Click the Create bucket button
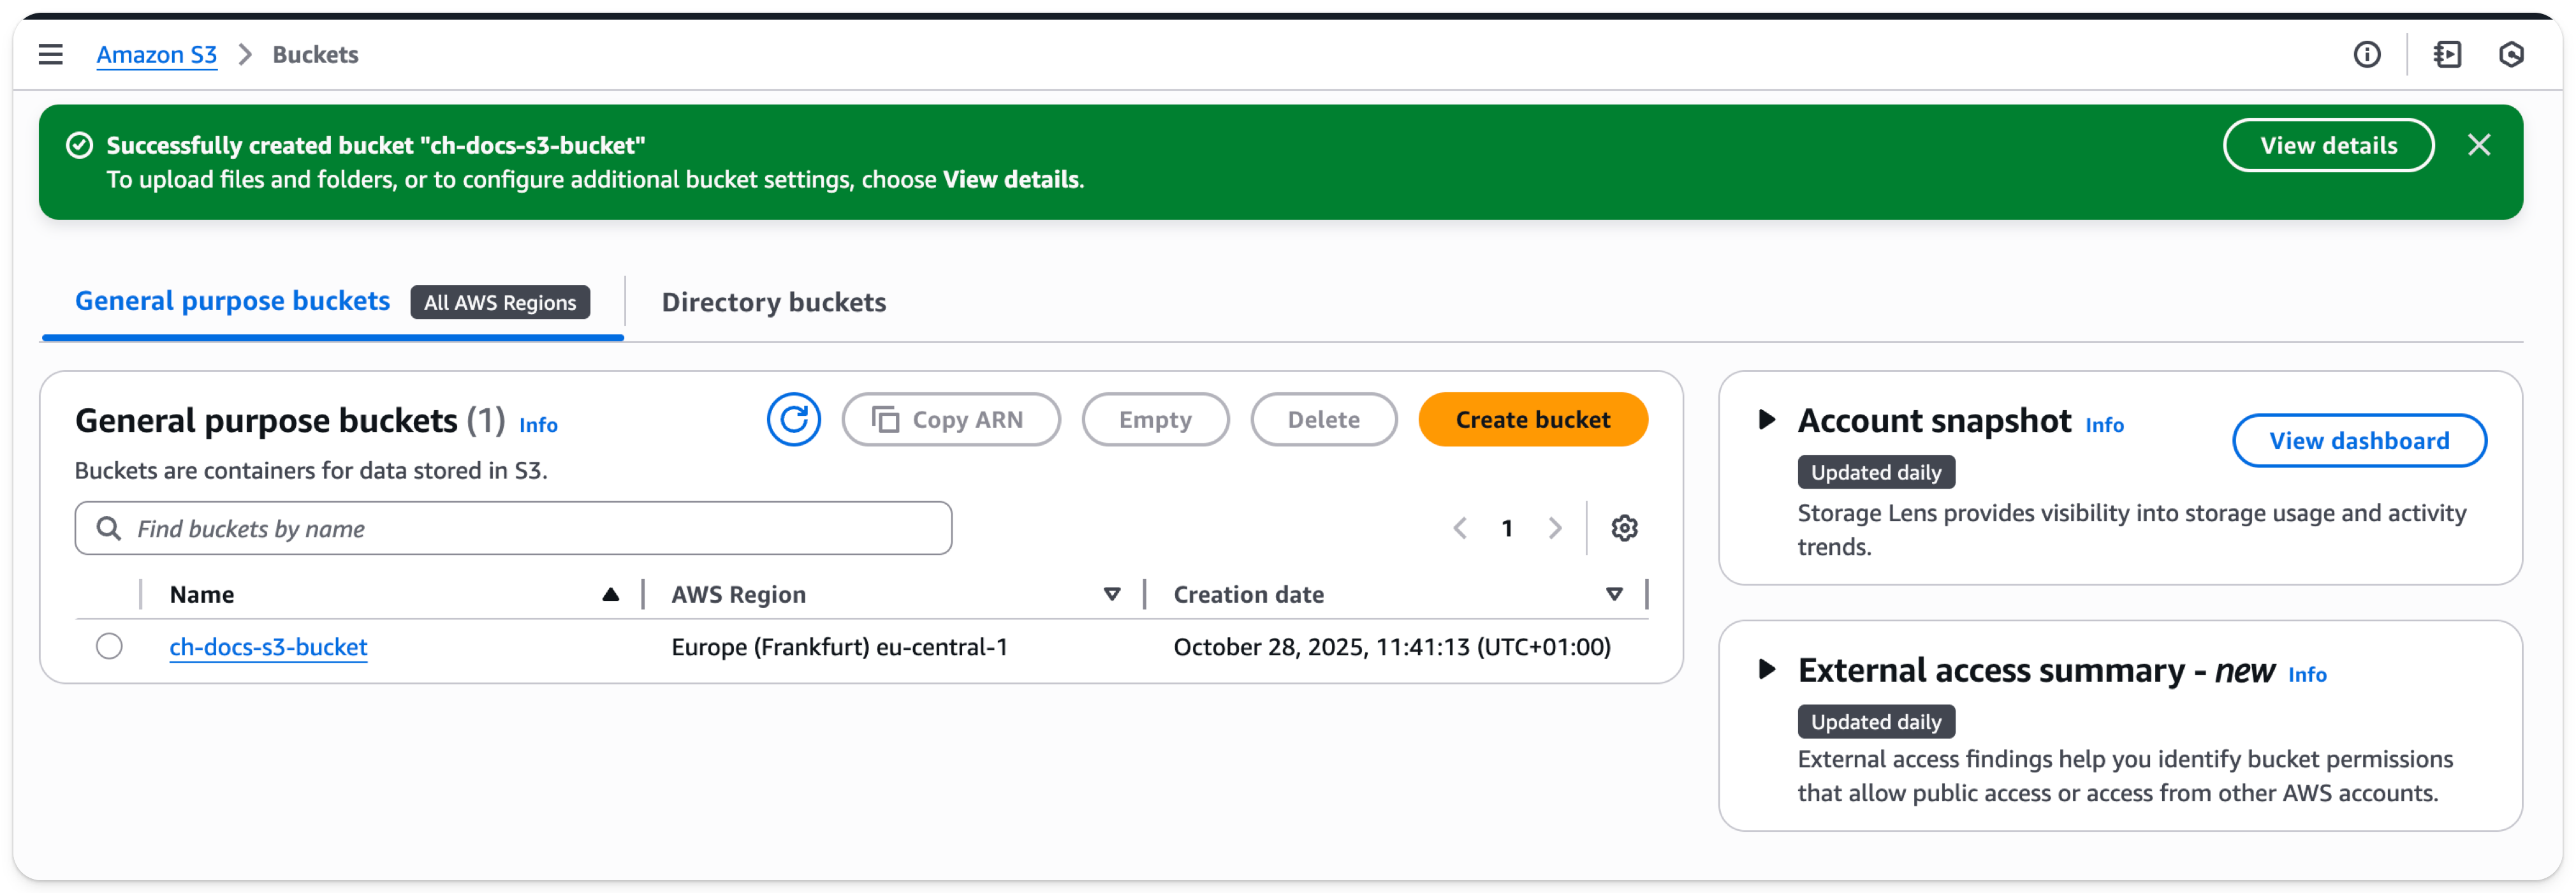The image size is (2576, 893). tap(1533, 419)
